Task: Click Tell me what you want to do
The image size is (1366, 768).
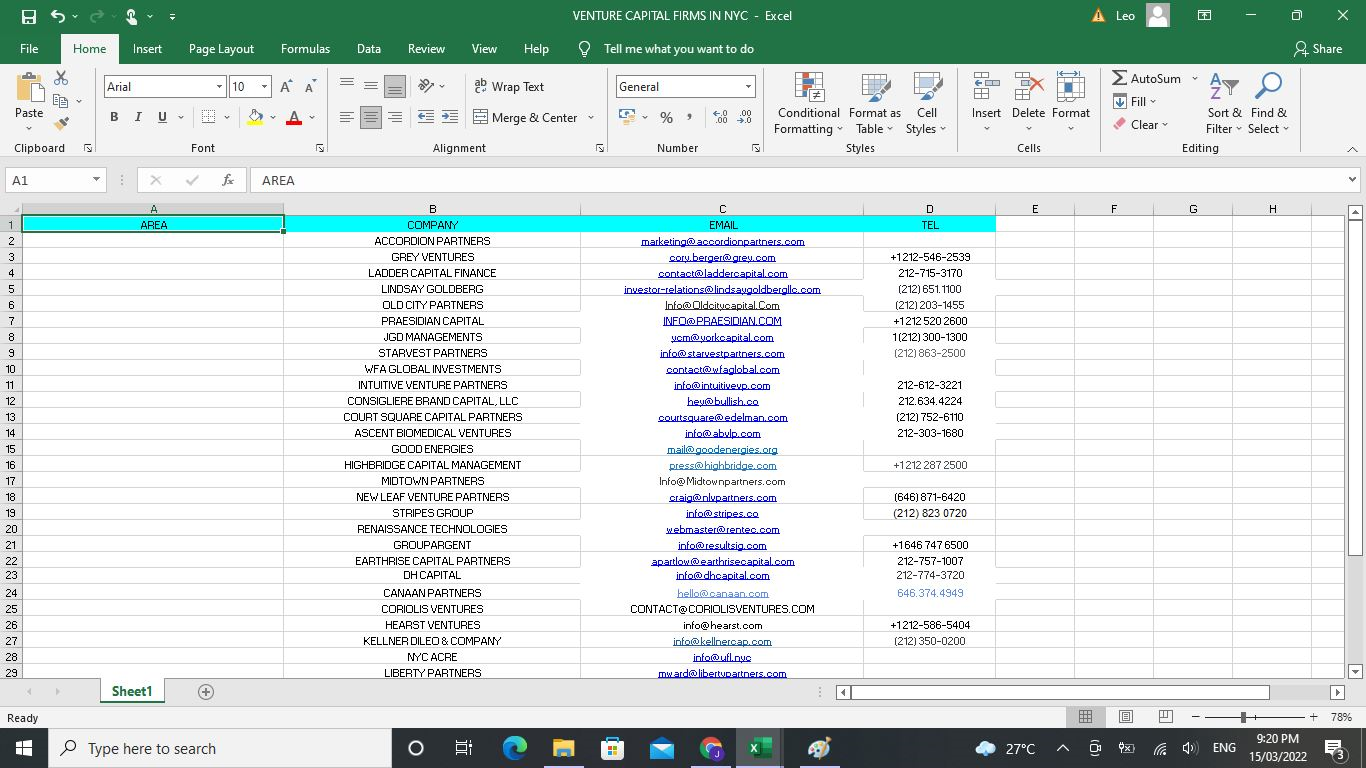Action: coord(679,49)
